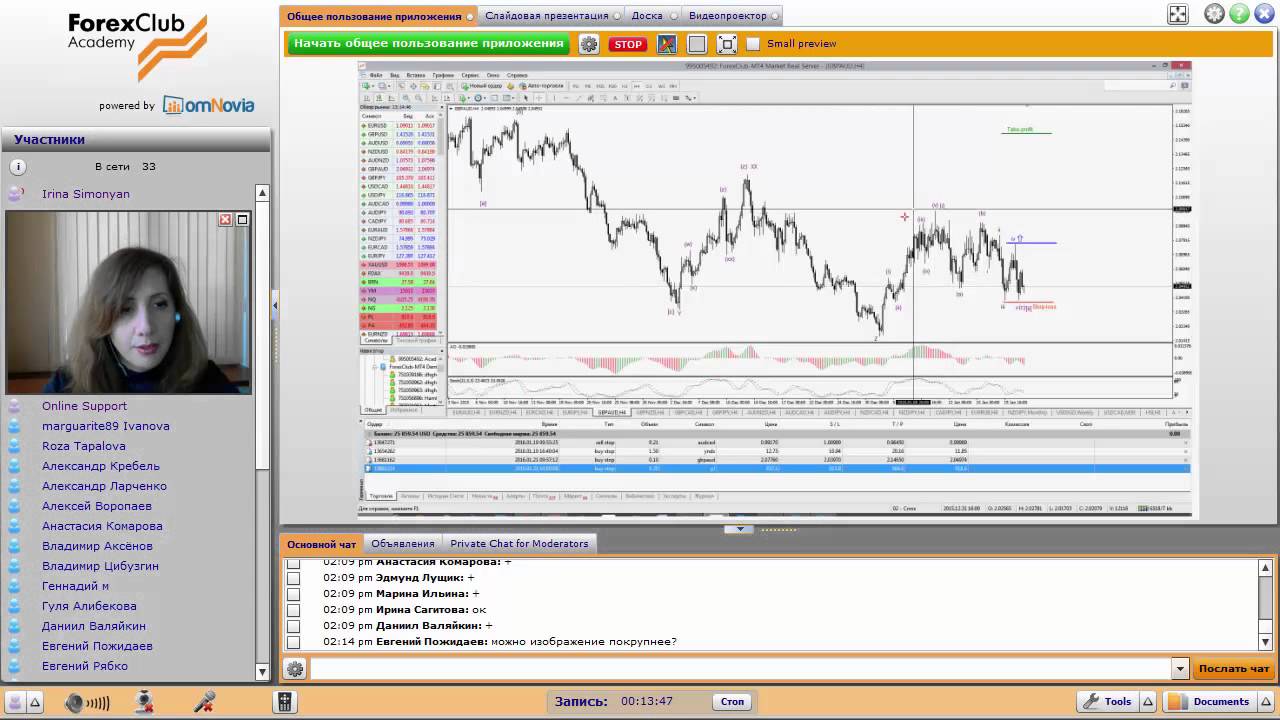
Task: Select participant Александр Кребель
Action: tap(100, 466)
